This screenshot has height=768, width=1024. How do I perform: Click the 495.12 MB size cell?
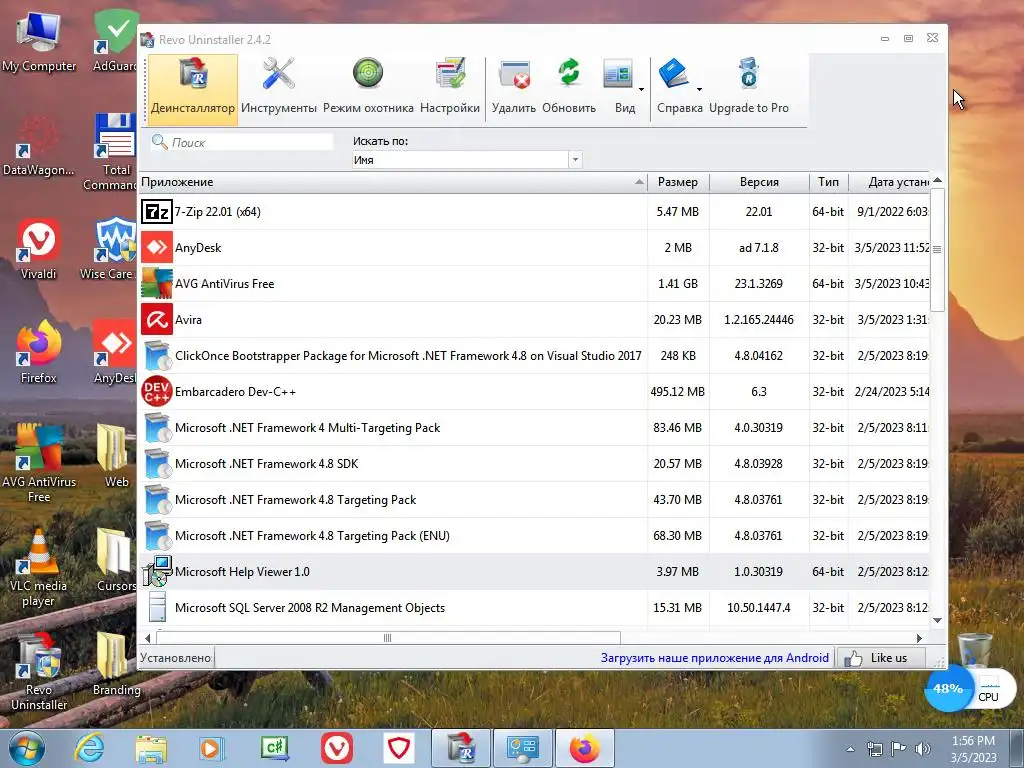[677, 392]
